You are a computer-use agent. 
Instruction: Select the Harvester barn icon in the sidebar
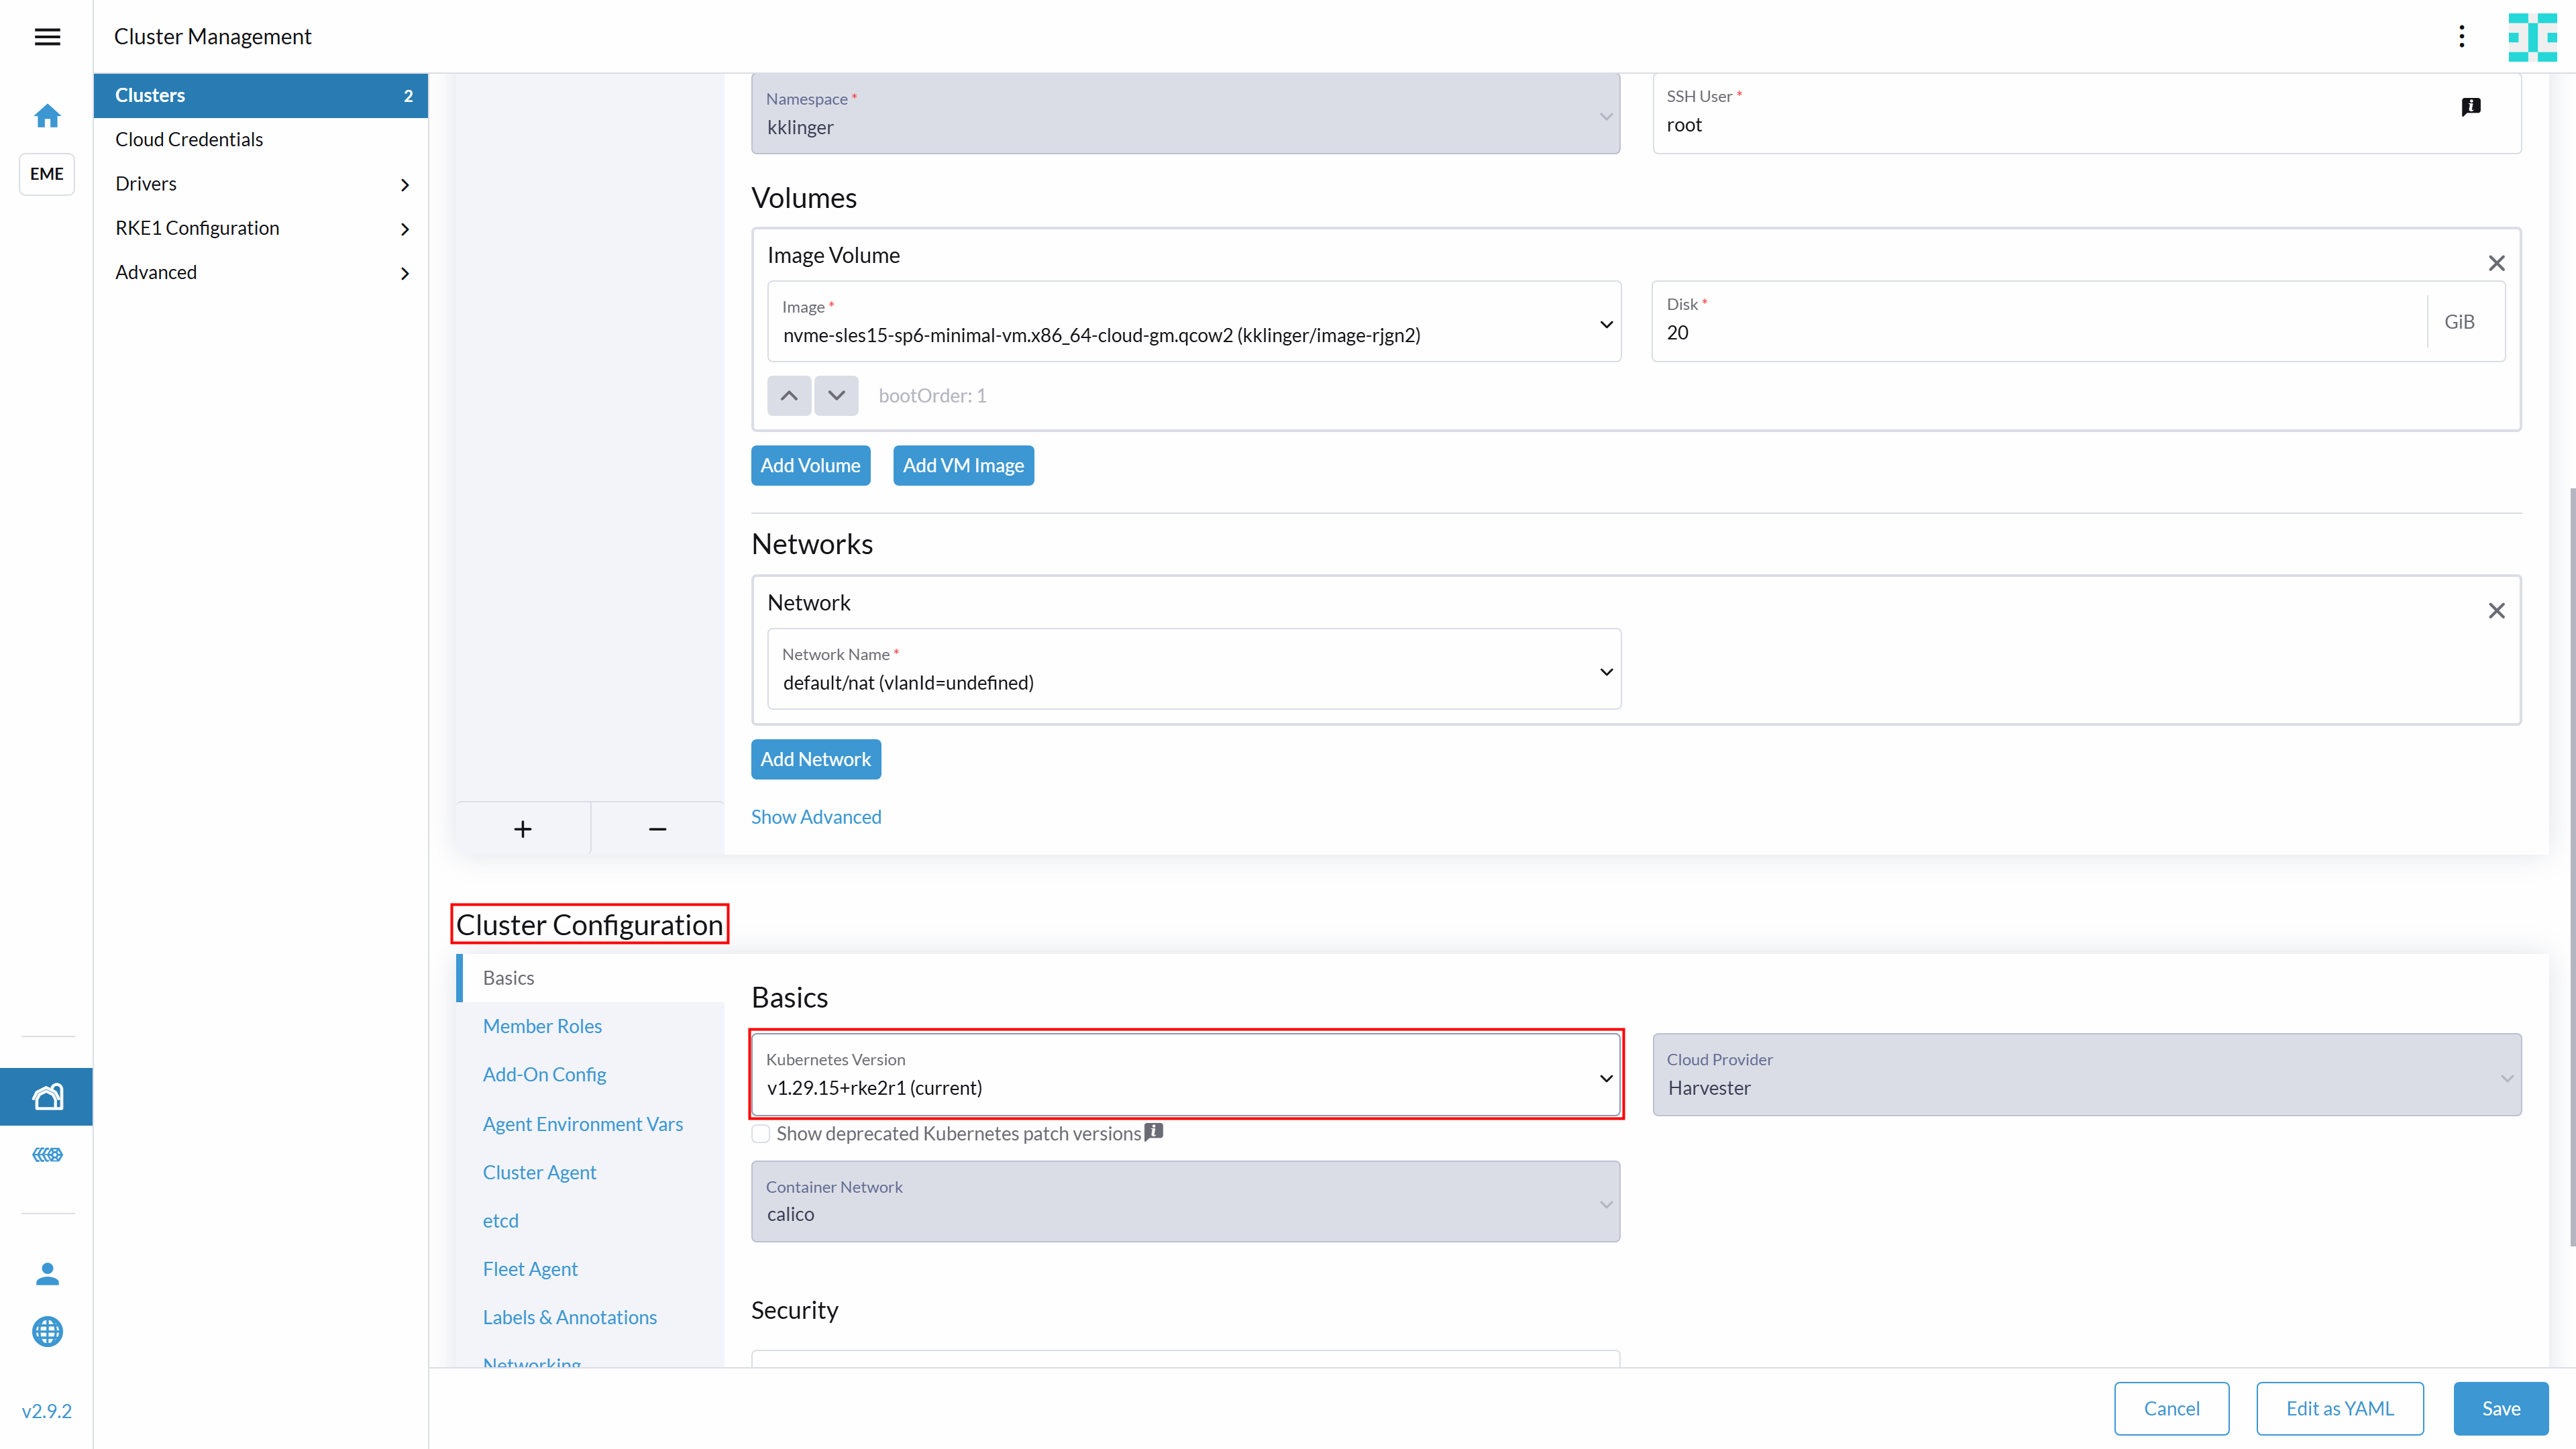(x=47, y=1096)
